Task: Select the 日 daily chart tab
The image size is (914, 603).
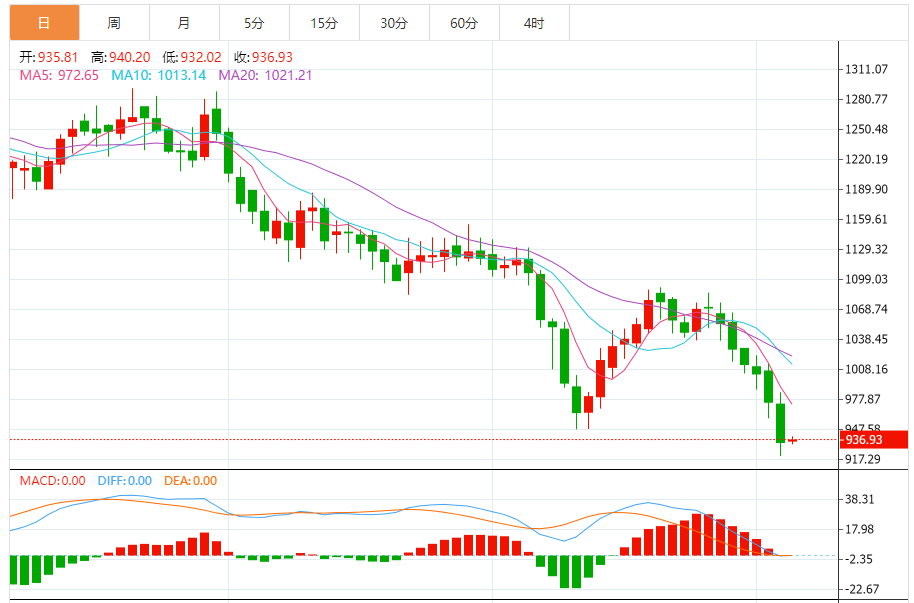Action: tap(44, 23)
